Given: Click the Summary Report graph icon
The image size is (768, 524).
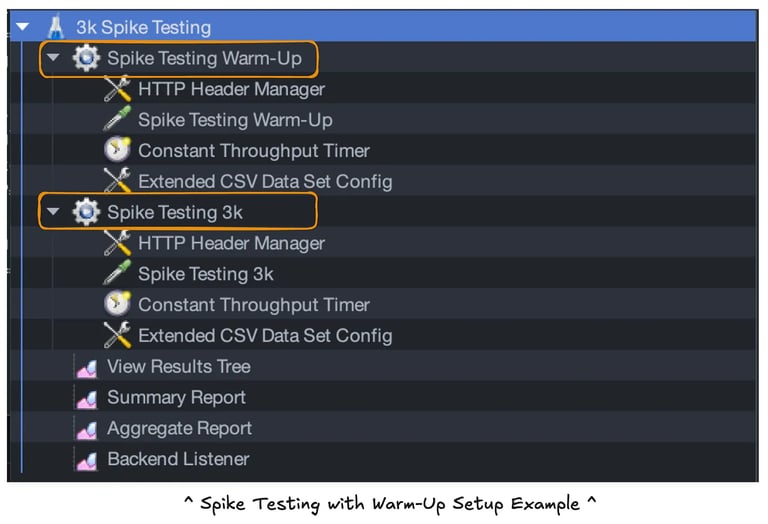Looking at the screenshot, I should [87, 398].
